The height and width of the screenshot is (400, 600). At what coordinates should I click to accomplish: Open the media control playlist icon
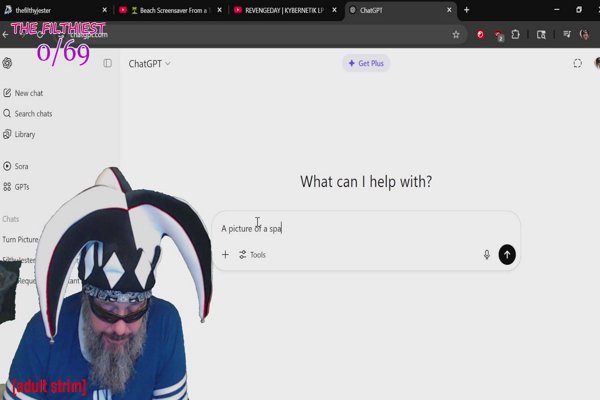567,34
